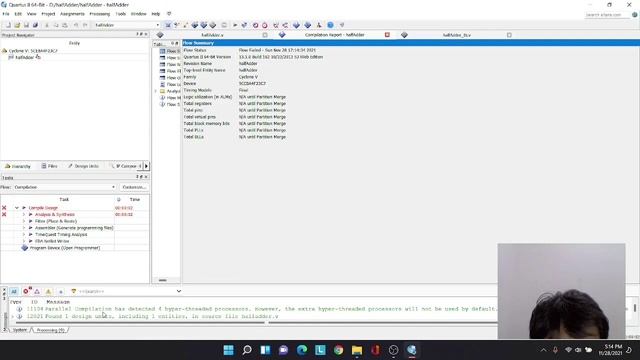Screen dimensions: 640x360
Task: Stop processing red circle icon
Action: pyautogui.click(x=256, y=25)
